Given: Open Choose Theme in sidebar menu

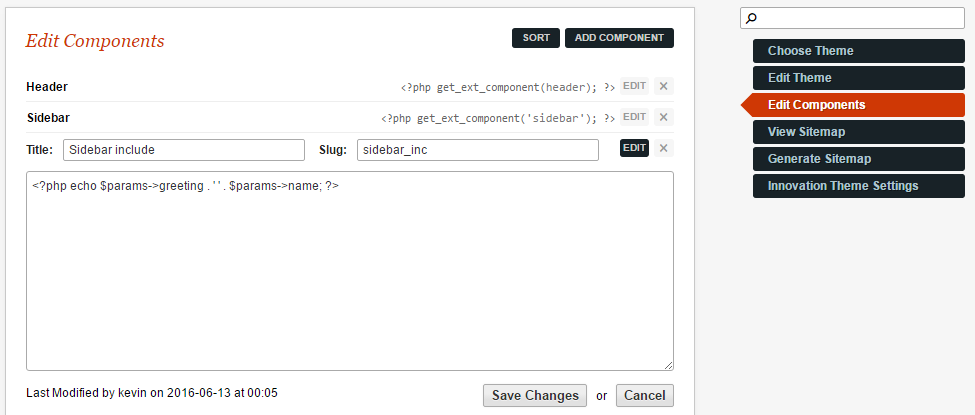Looking at the screenshot, I should (859, 51).
